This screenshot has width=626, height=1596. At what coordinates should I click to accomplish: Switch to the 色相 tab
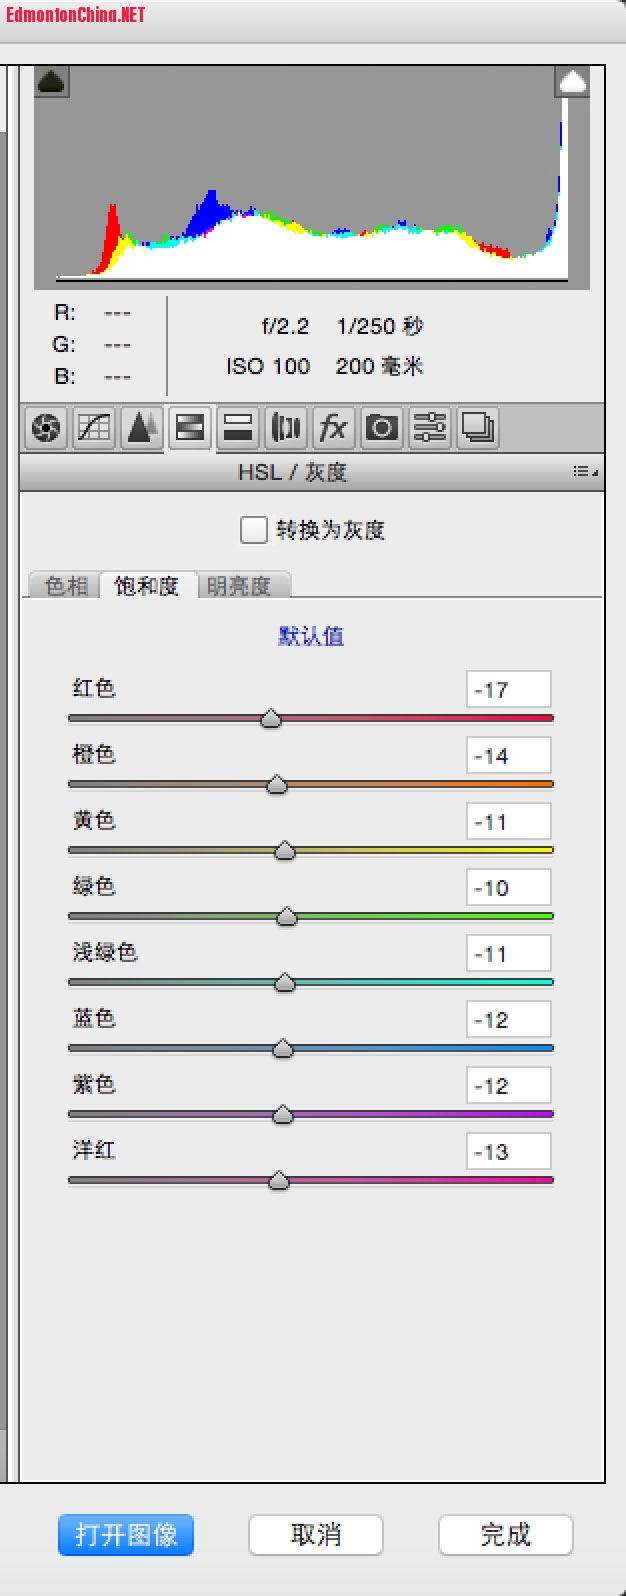coord(66,586)
